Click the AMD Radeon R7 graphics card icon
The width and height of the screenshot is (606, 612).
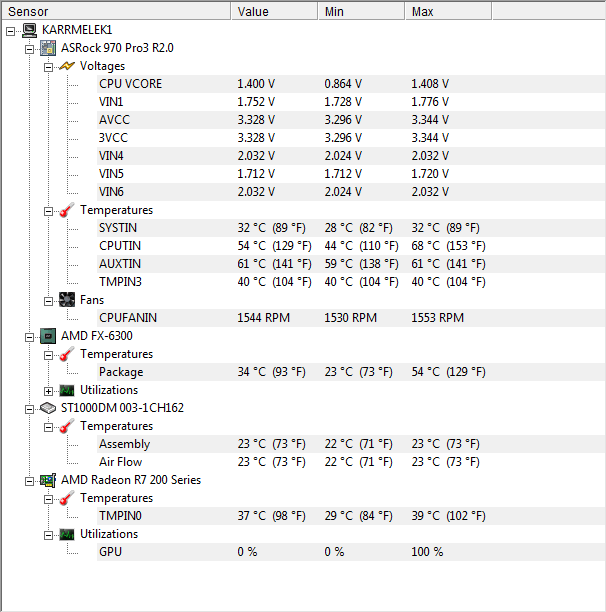pyautogui.click(x=48, y=480)
